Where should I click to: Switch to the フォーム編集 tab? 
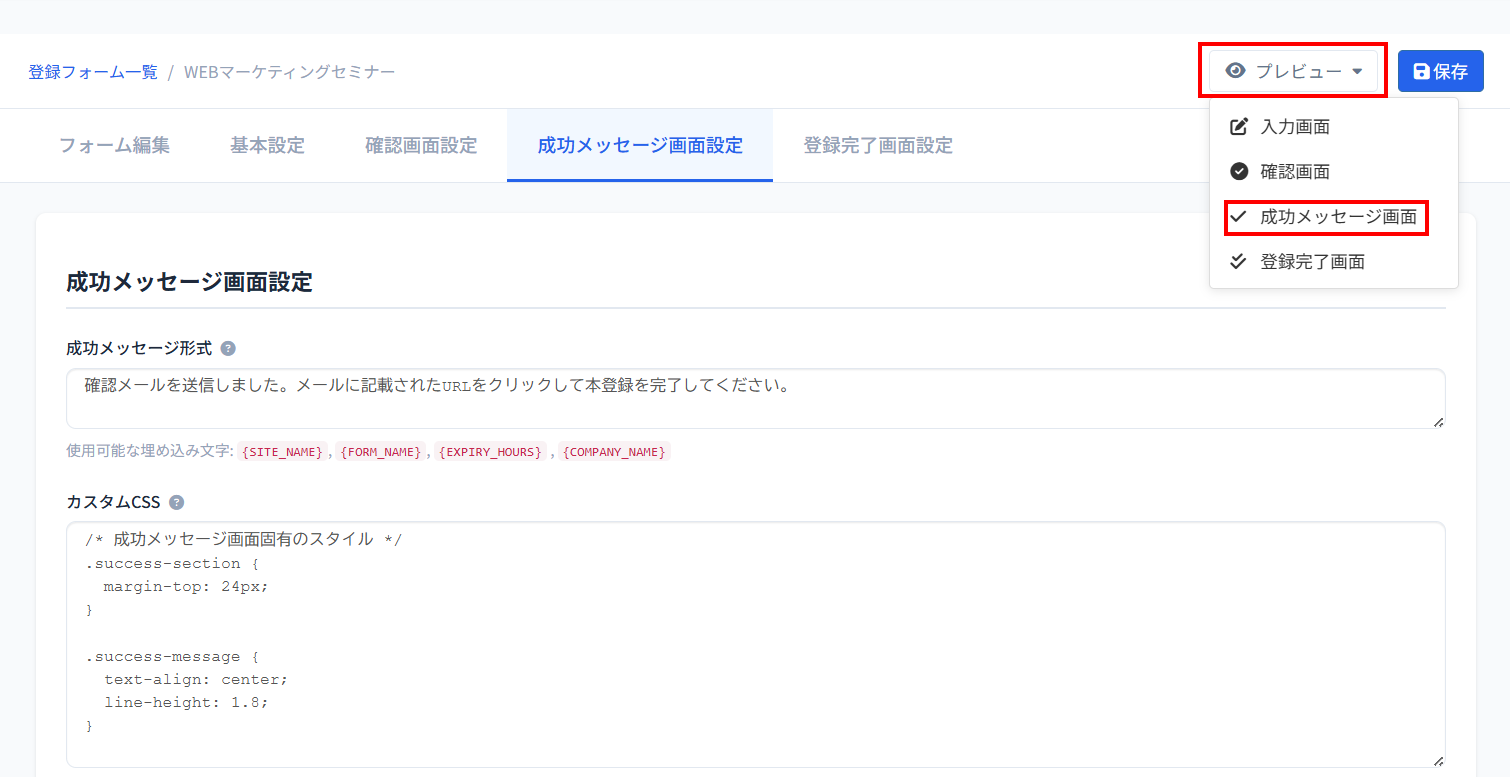[114, 146]
